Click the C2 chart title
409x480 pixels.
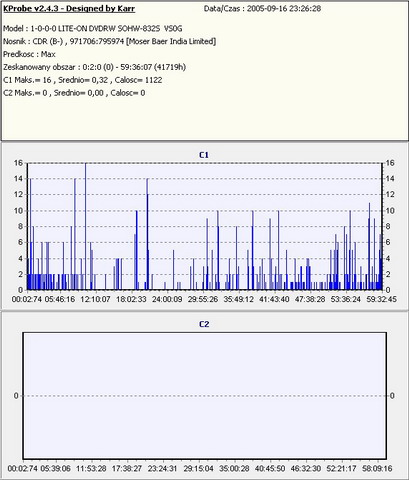(204, 324)
